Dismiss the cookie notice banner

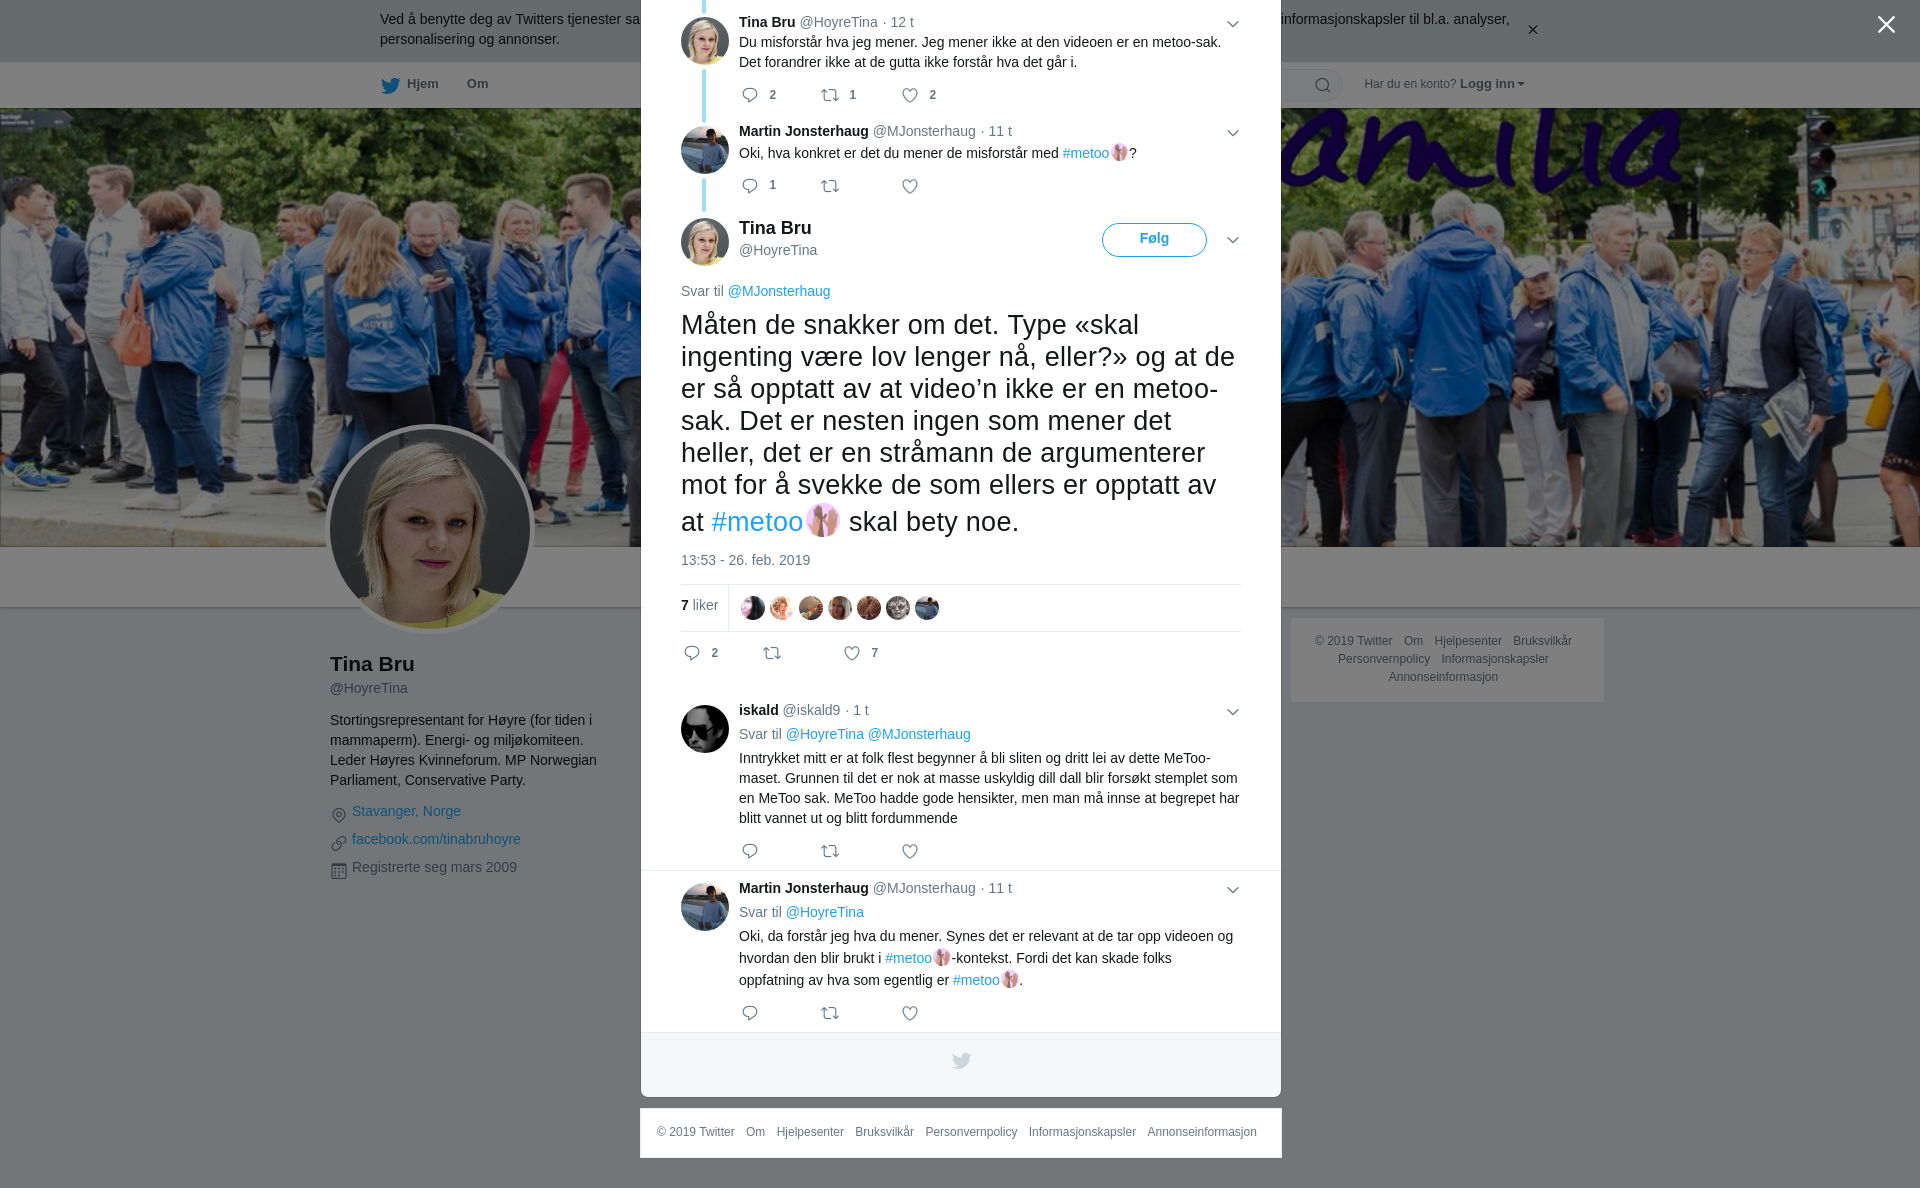(x=1532, y=30)
